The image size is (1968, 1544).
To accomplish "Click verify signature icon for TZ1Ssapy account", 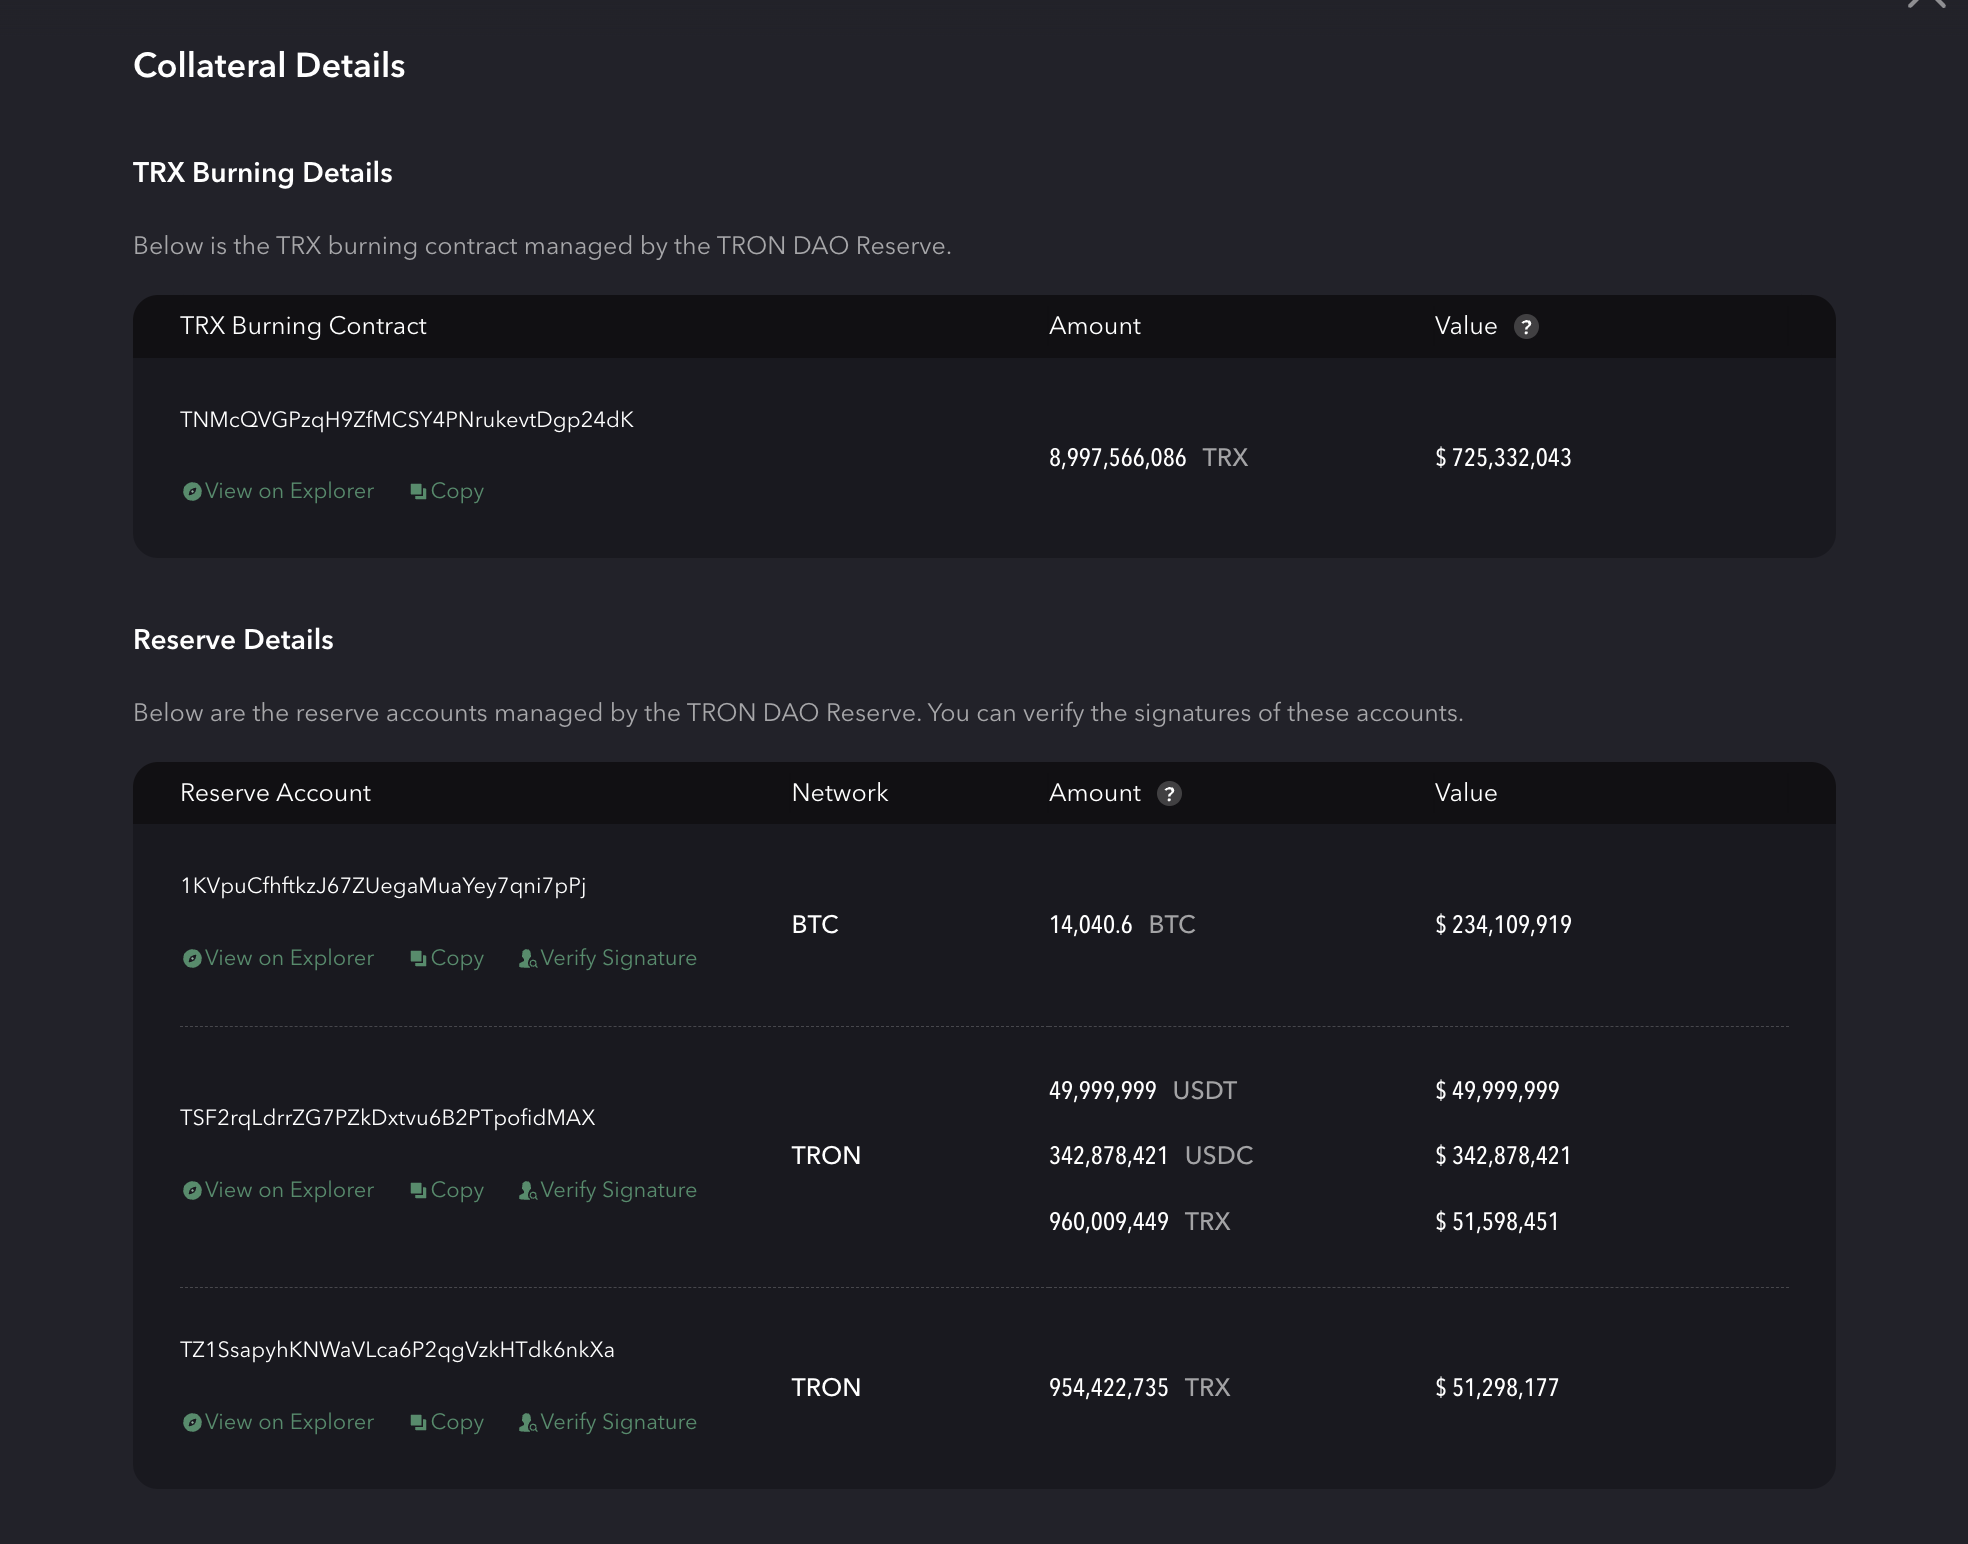I will coord(527,1423).
